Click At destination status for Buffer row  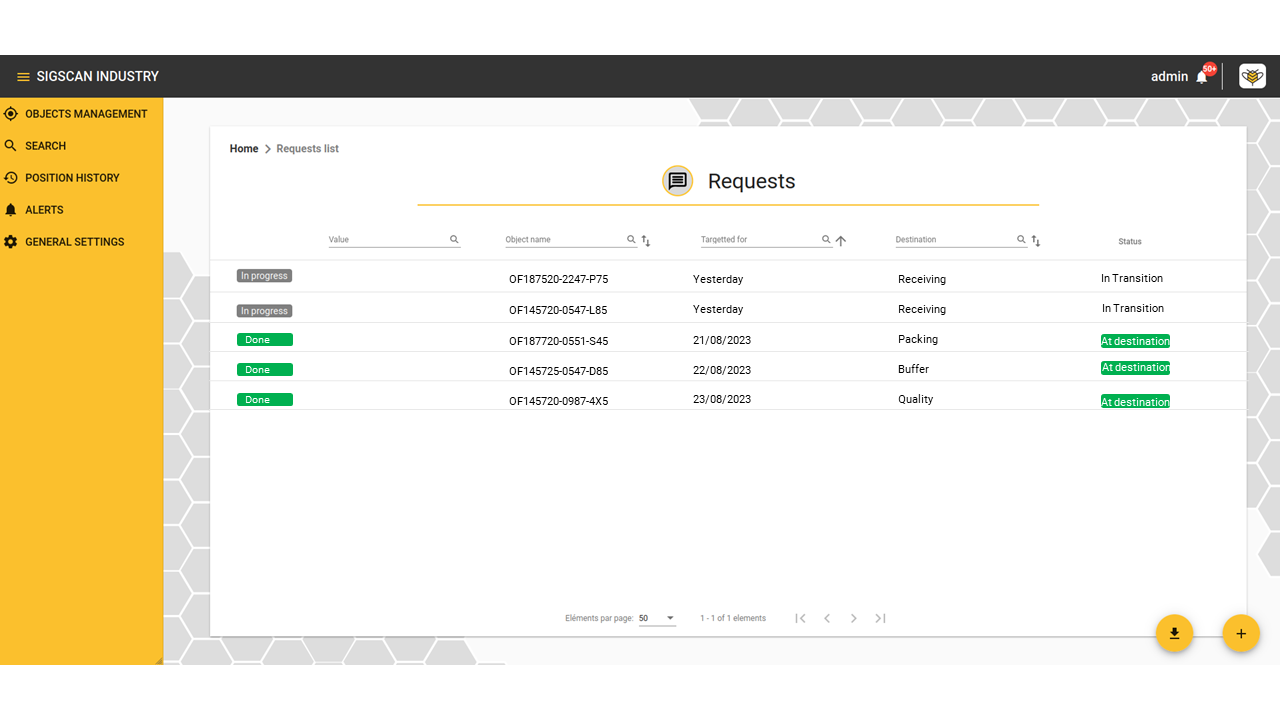point(1135,368)
